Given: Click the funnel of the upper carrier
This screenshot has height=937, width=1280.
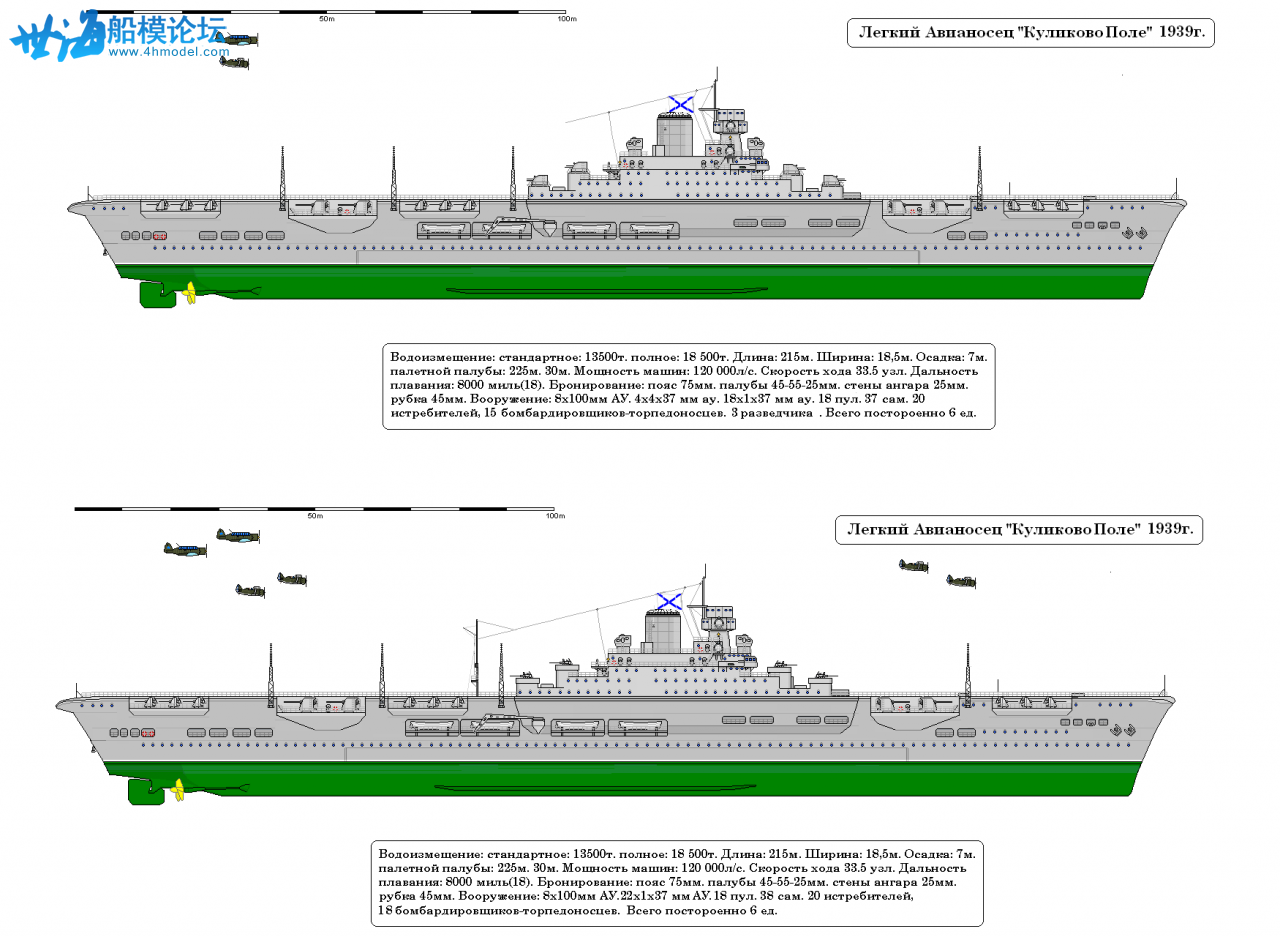Looking at the screenshot, I should pos(675,135).
